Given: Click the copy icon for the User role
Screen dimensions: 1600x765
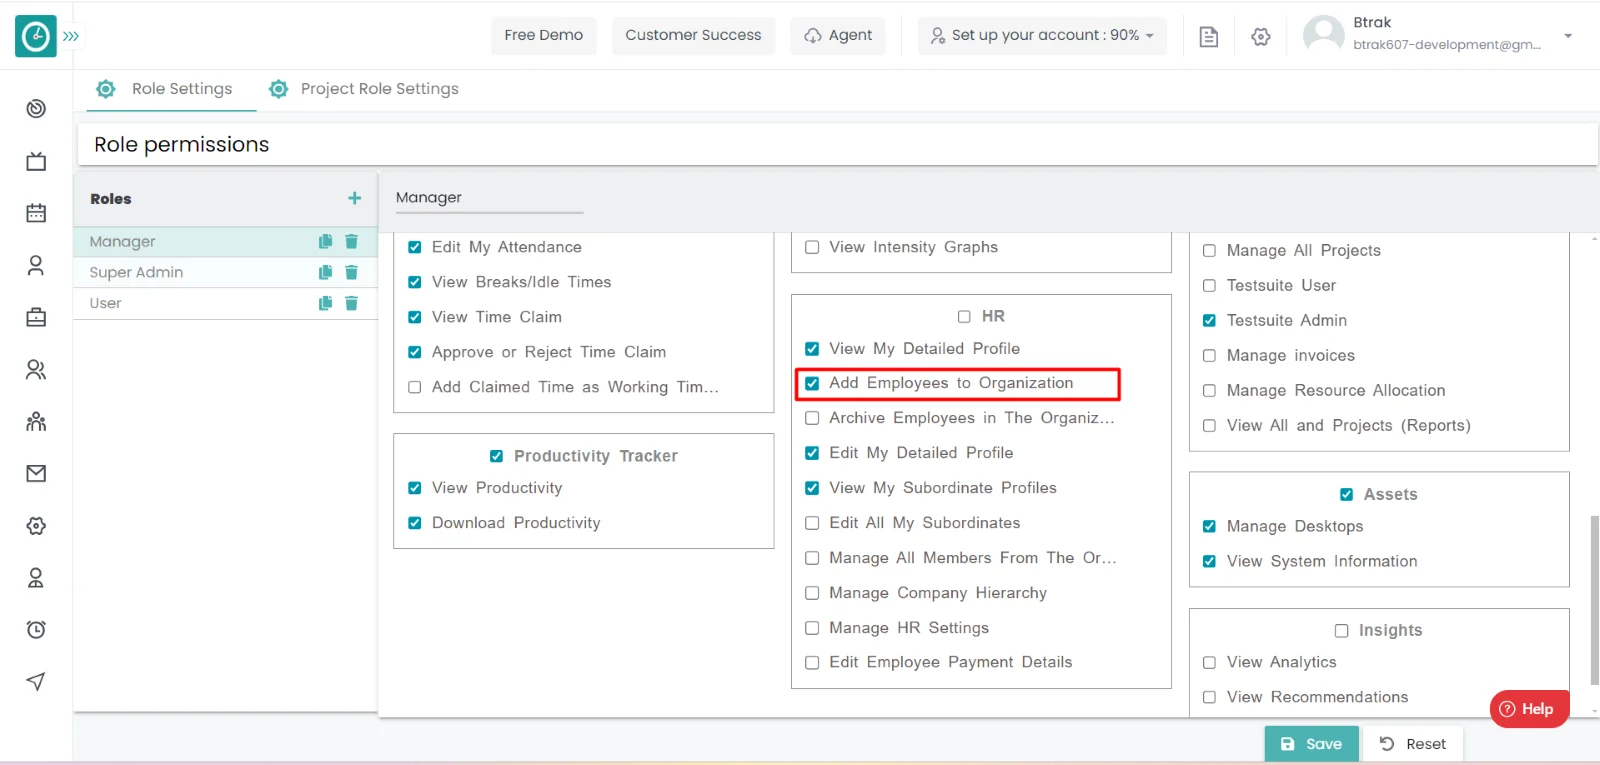Looking at the screenshot, I should [325, 303].
